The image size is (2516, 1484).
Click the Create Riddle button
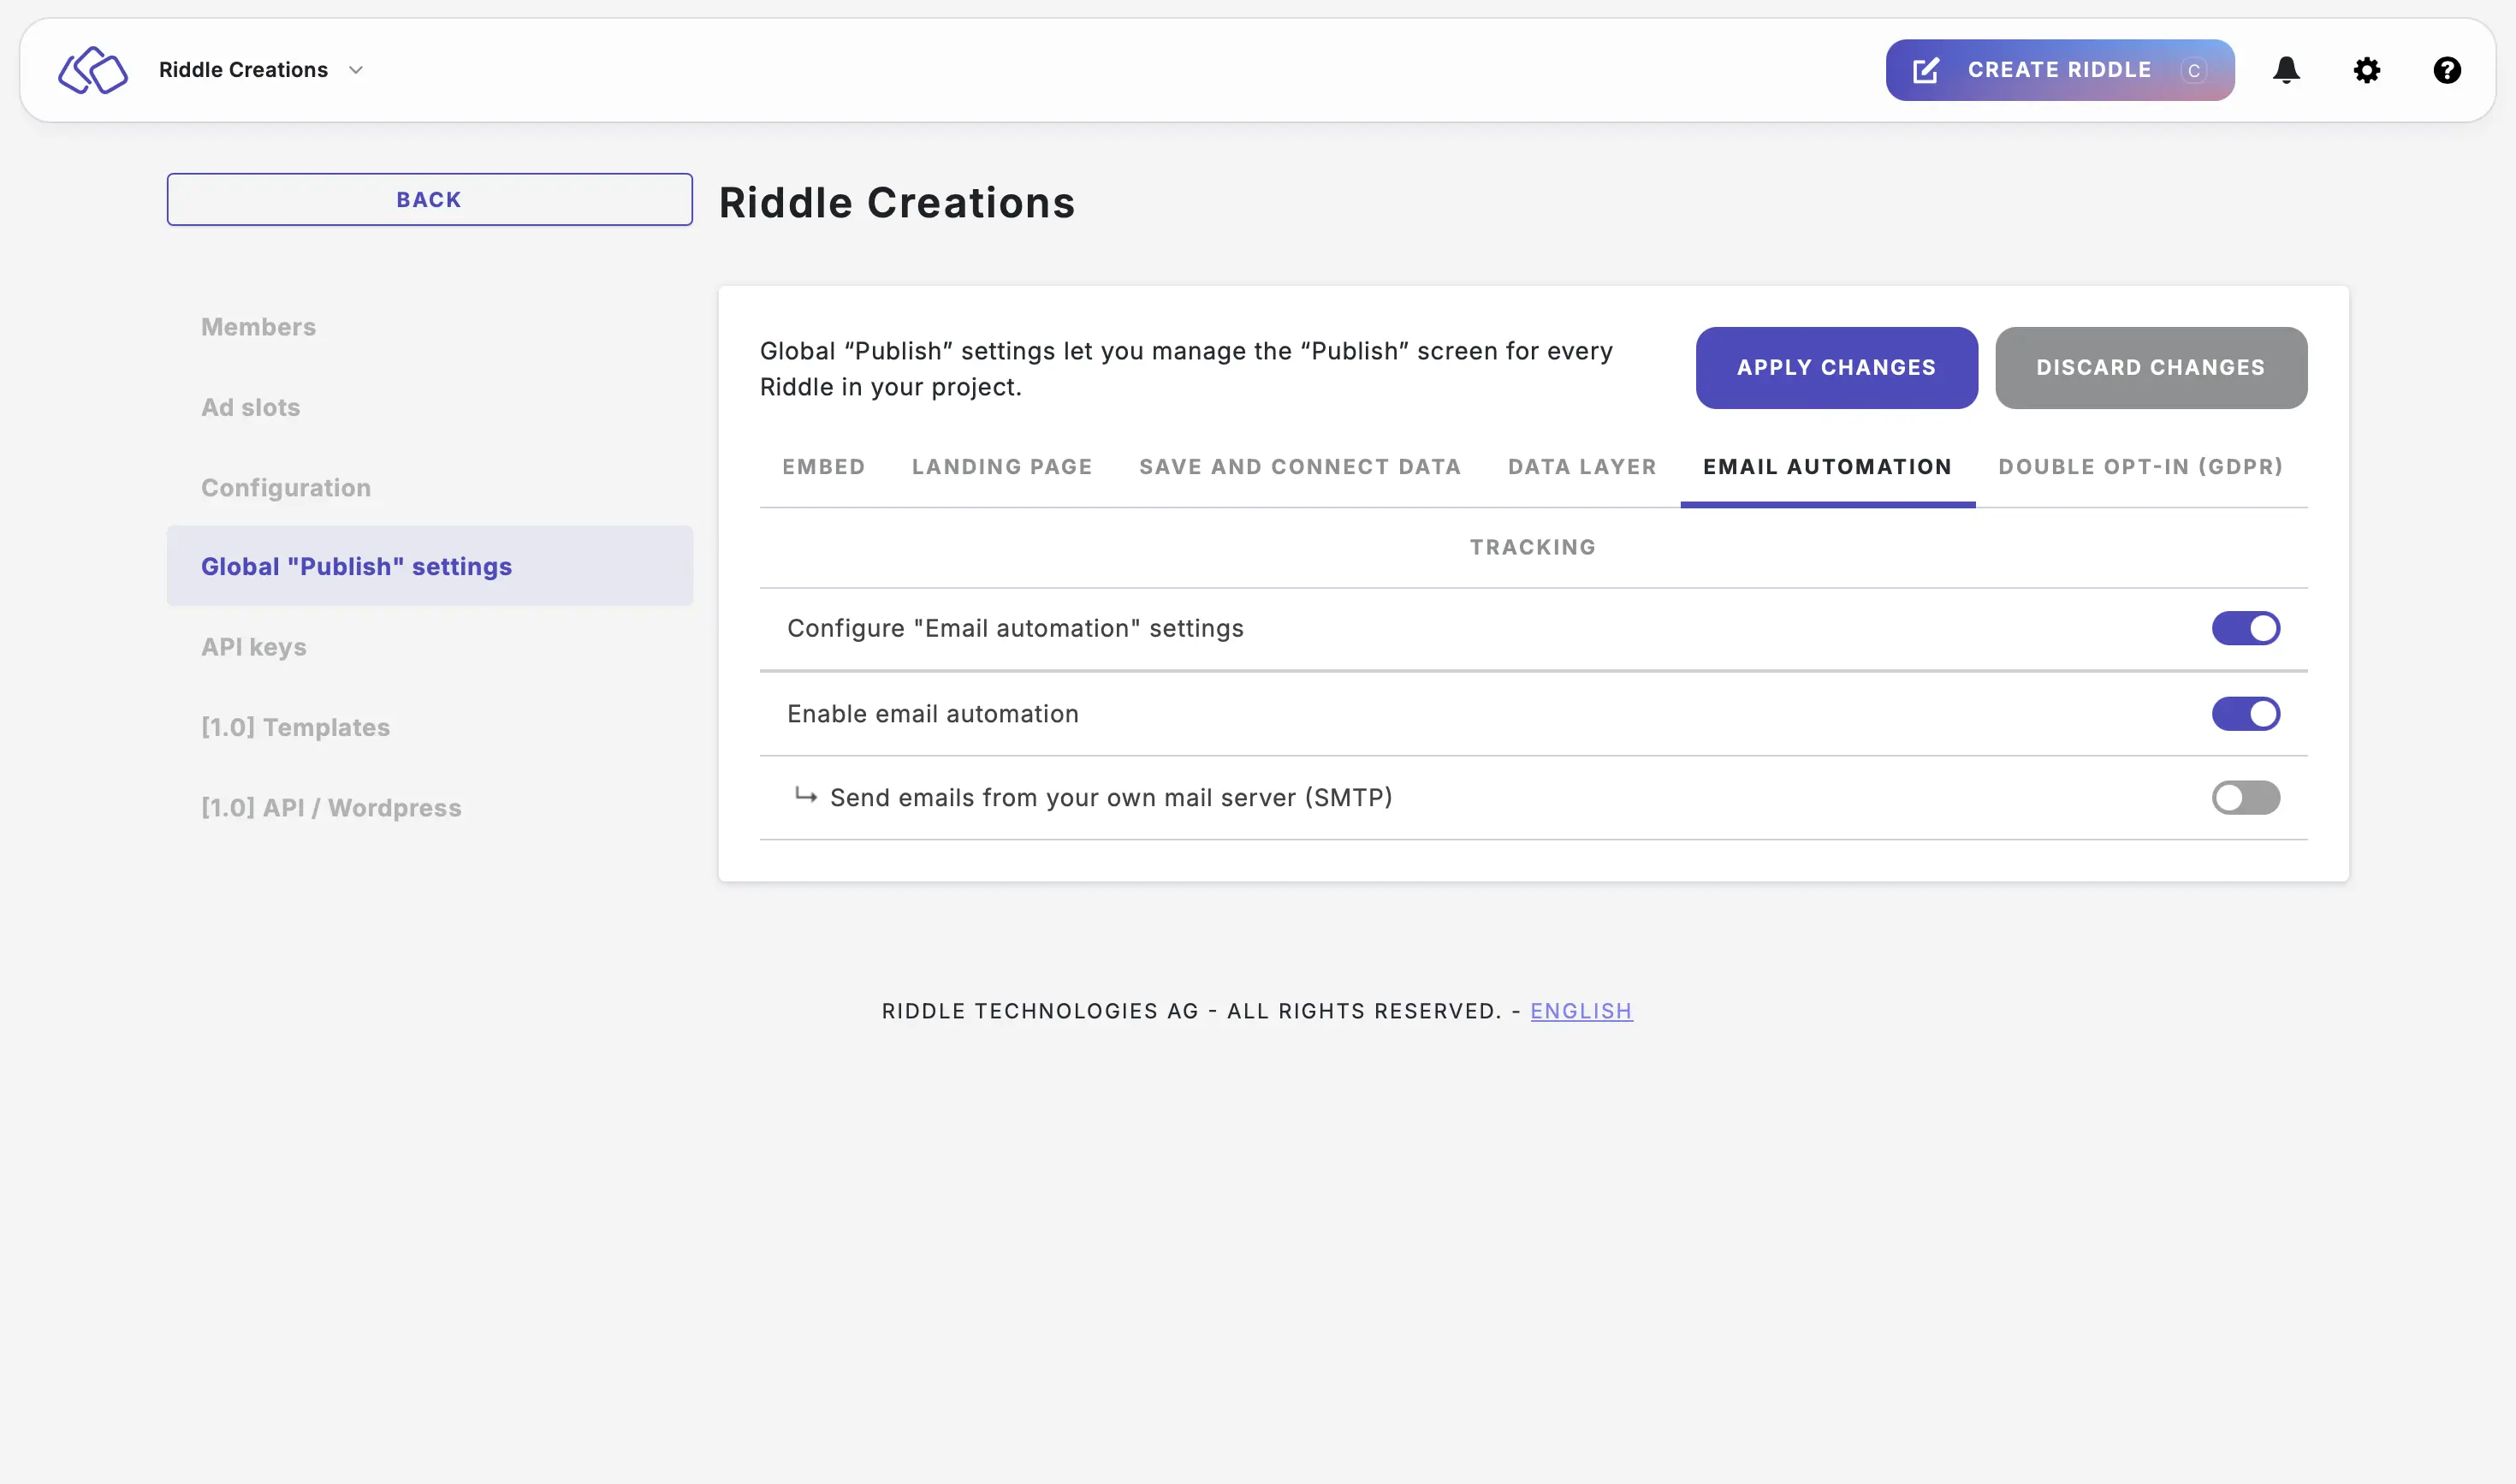[2060, 70]
